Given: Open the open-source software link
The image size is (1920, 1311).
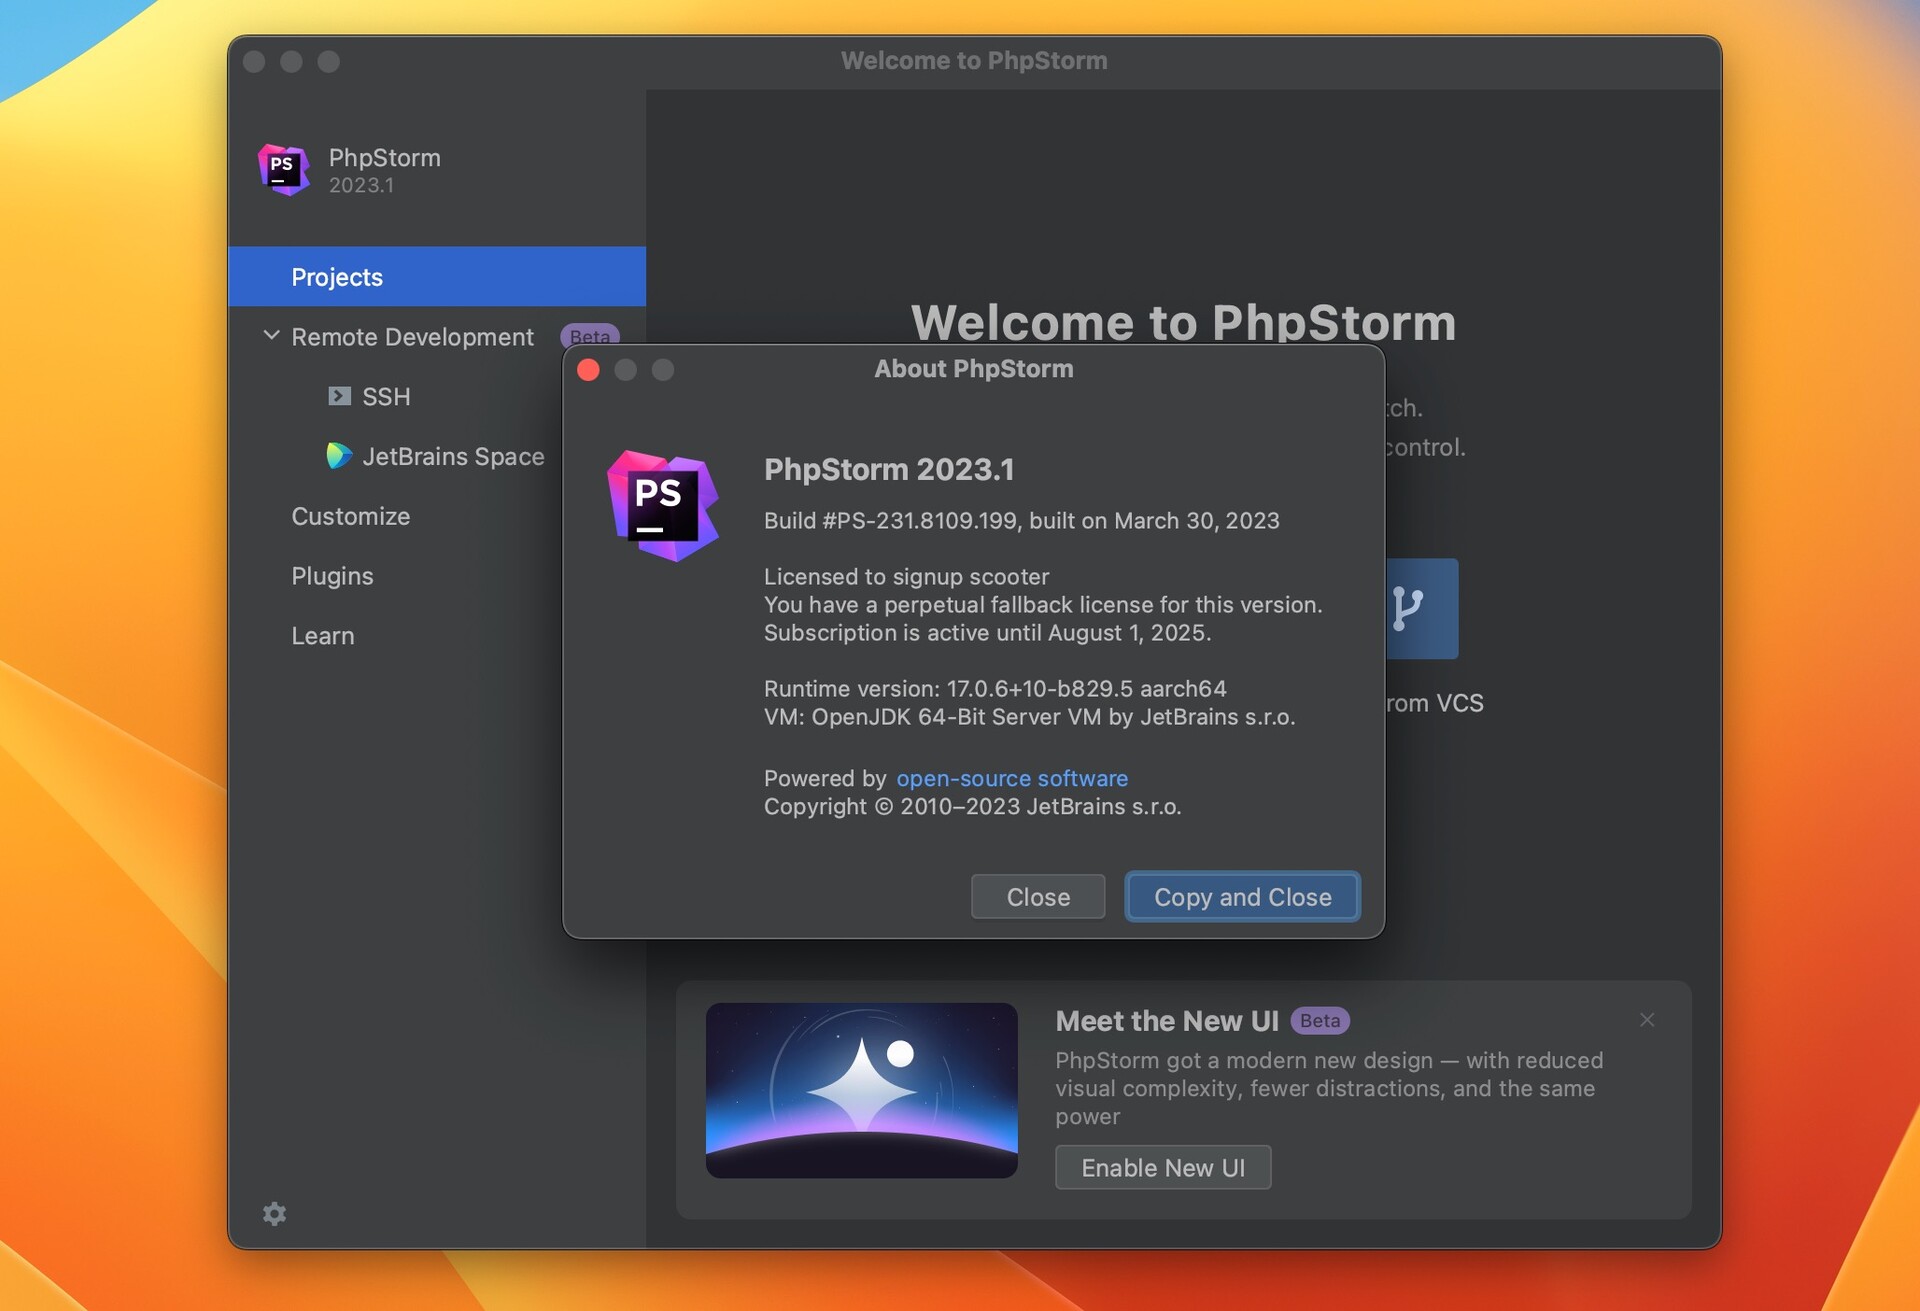Looking at the screenshot, I should coord(1012,778).
